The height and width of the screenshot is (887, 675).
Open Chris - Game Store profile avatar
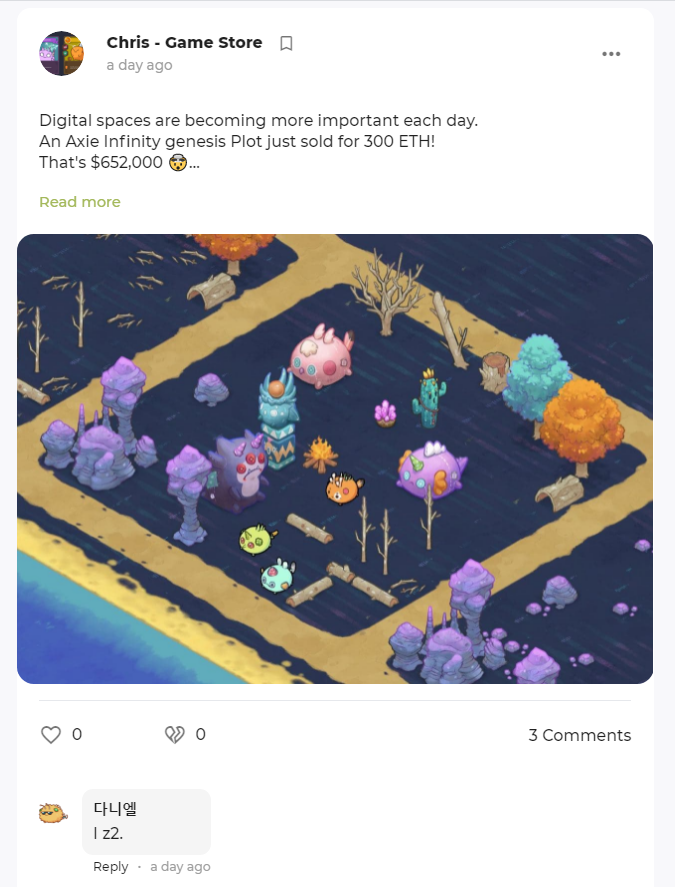coord(62,53)
